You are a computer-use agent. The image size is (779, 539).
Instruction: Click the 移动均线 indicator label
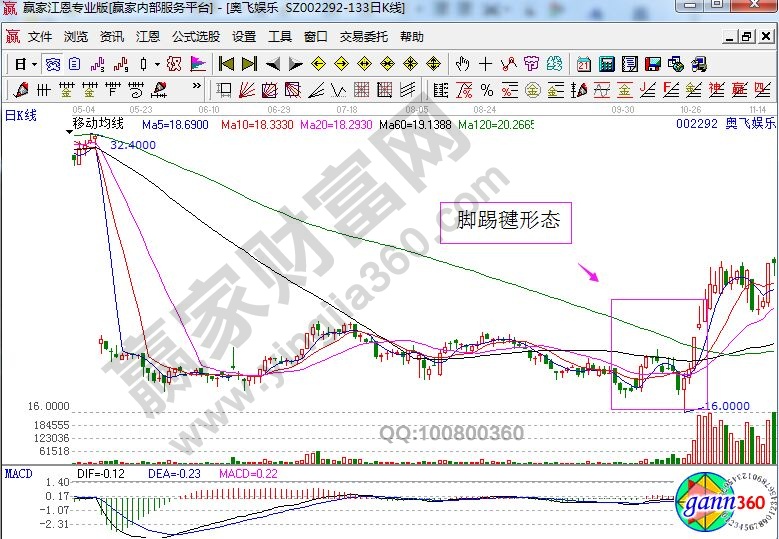click(98, 123)
